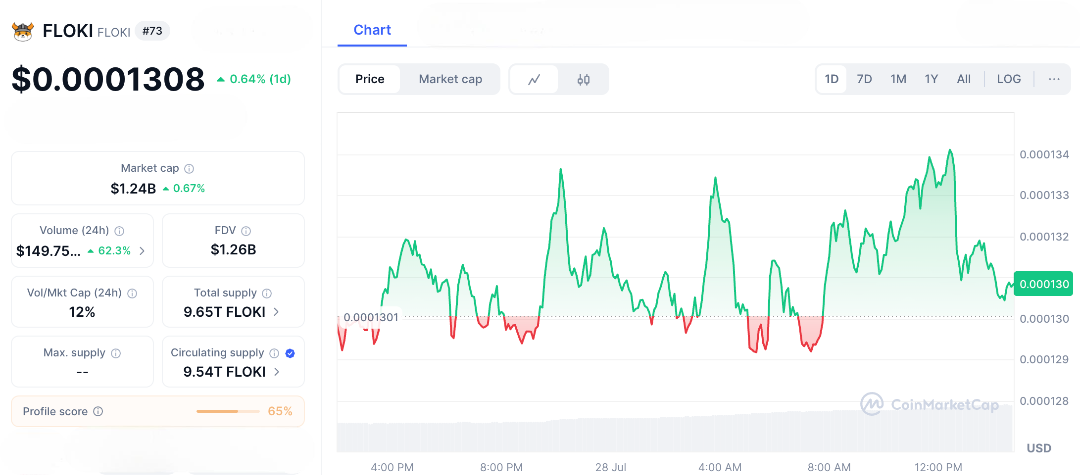
Task: Click the FLOKI coin logo icon
Action: coord(23,31)
